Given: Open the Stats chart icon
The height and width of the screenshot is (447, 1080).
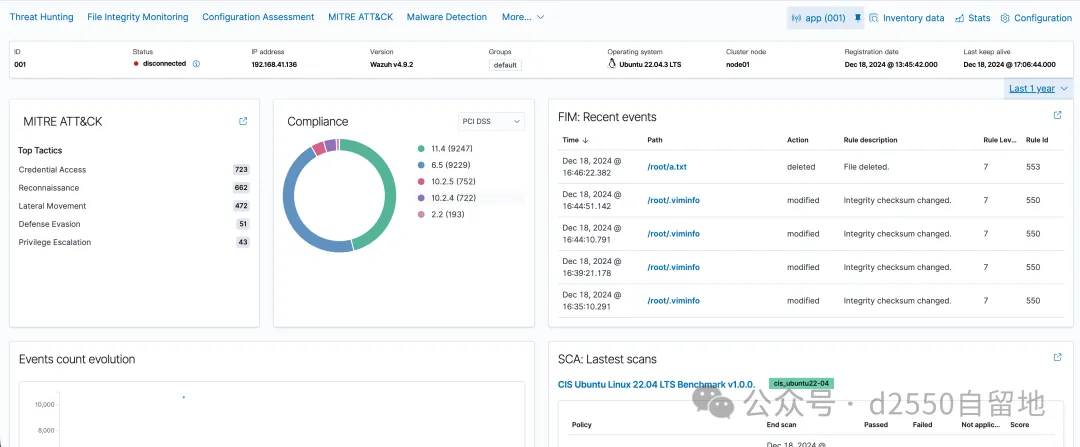Looking at the screenshot, I should [960, 18].
